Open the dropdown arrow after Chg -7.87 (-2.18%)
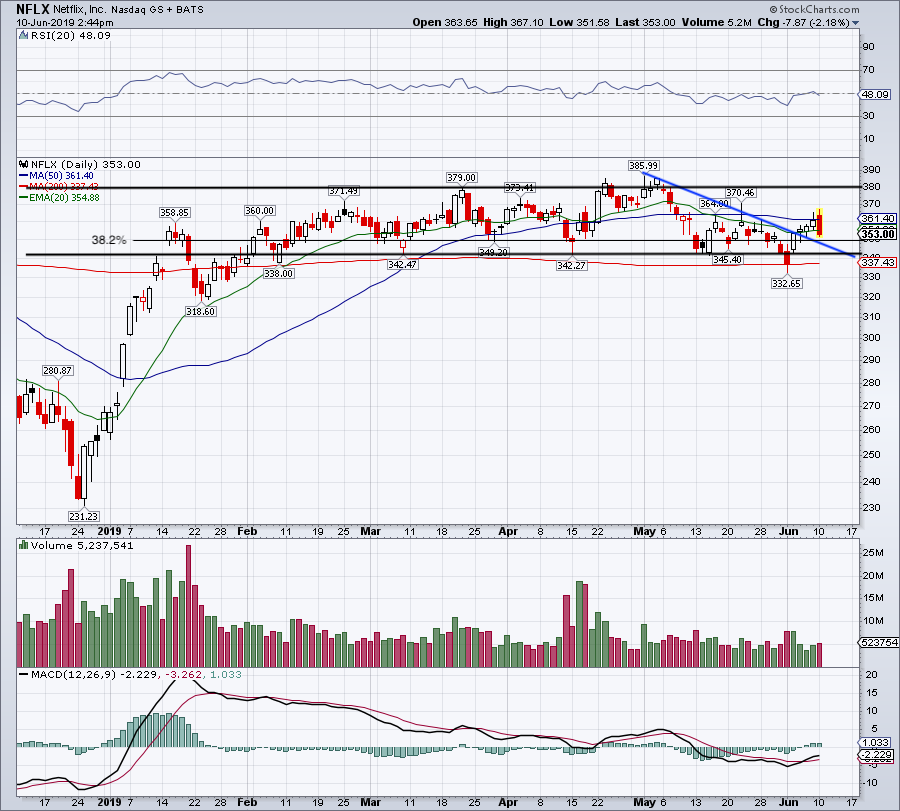900x811 pixels. point(855,23)
